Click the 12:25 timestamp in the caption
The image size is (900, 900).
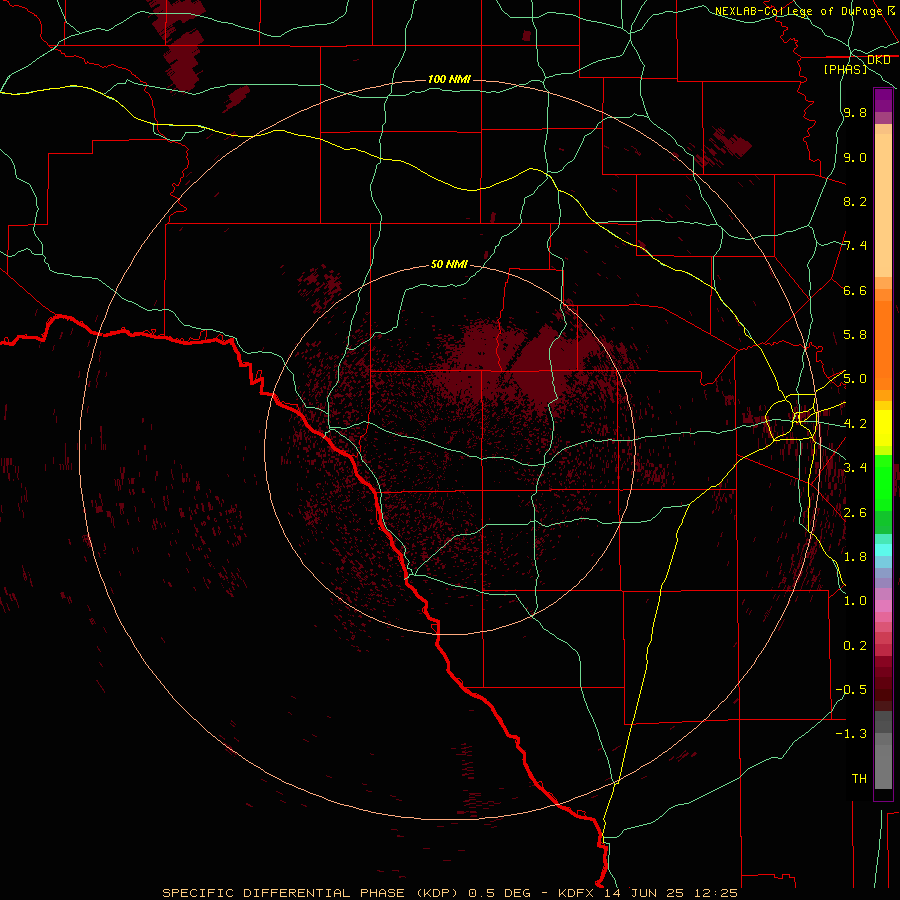[718, 893]
